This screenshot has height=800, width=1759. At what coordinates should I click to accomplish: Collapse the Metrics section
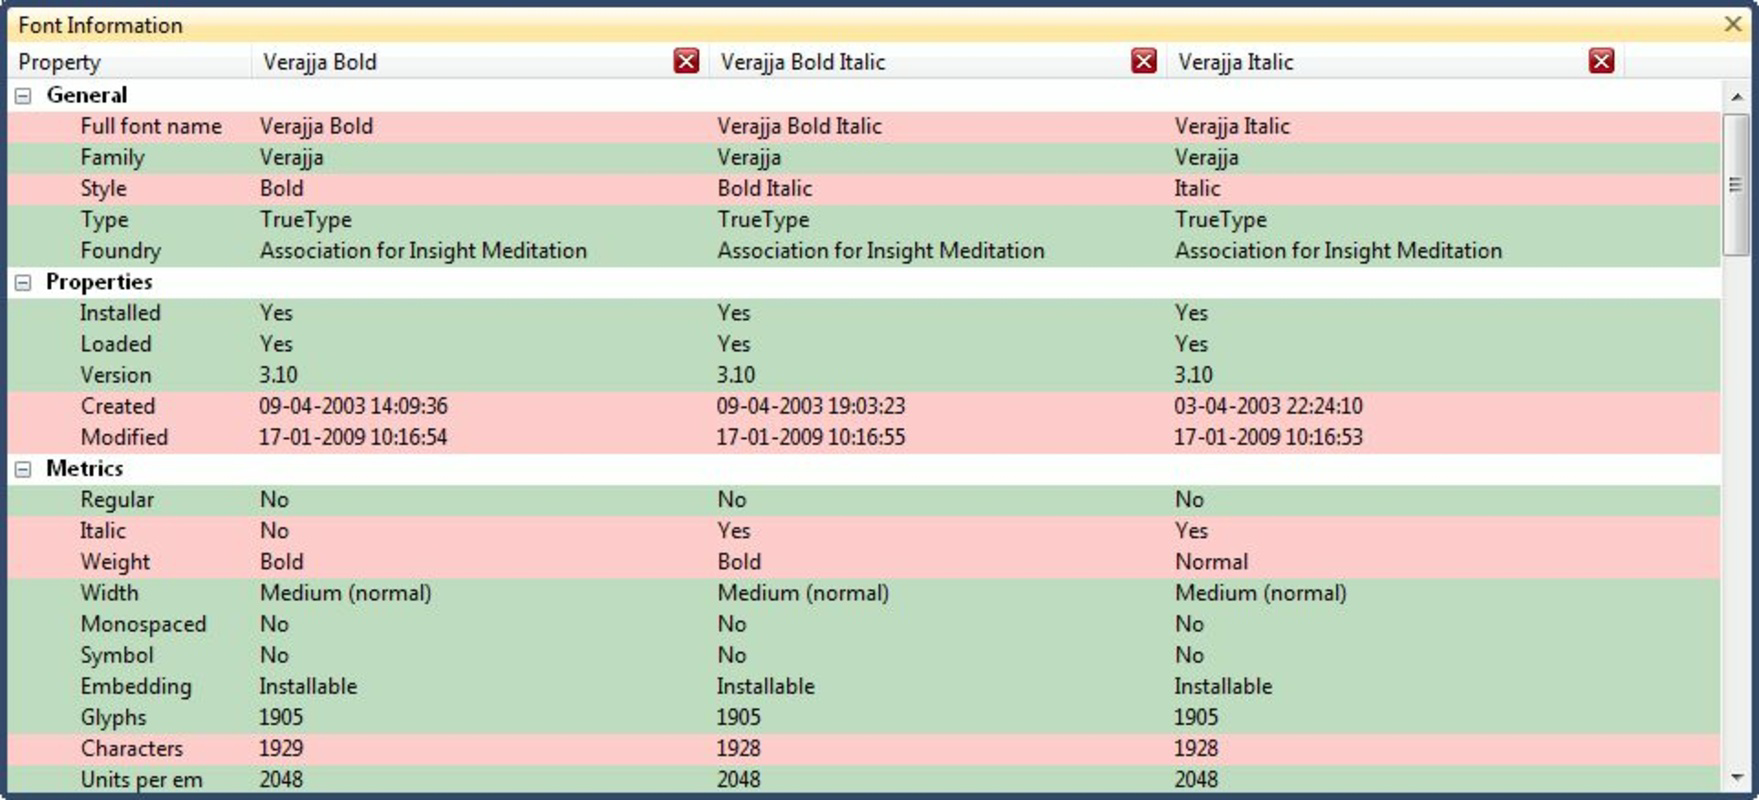(x=23, y=469)
